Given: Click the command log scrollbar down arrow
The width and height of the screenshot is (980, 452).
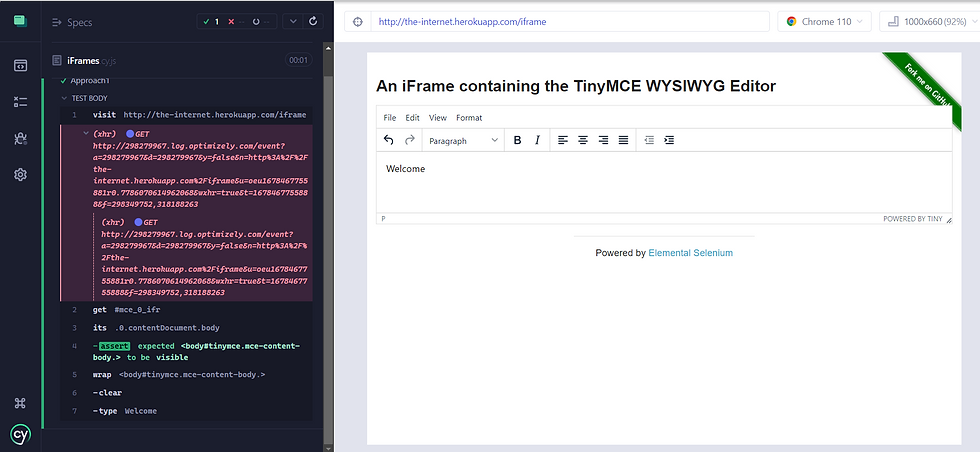Looking at the screenshot, I should (329, 447).
